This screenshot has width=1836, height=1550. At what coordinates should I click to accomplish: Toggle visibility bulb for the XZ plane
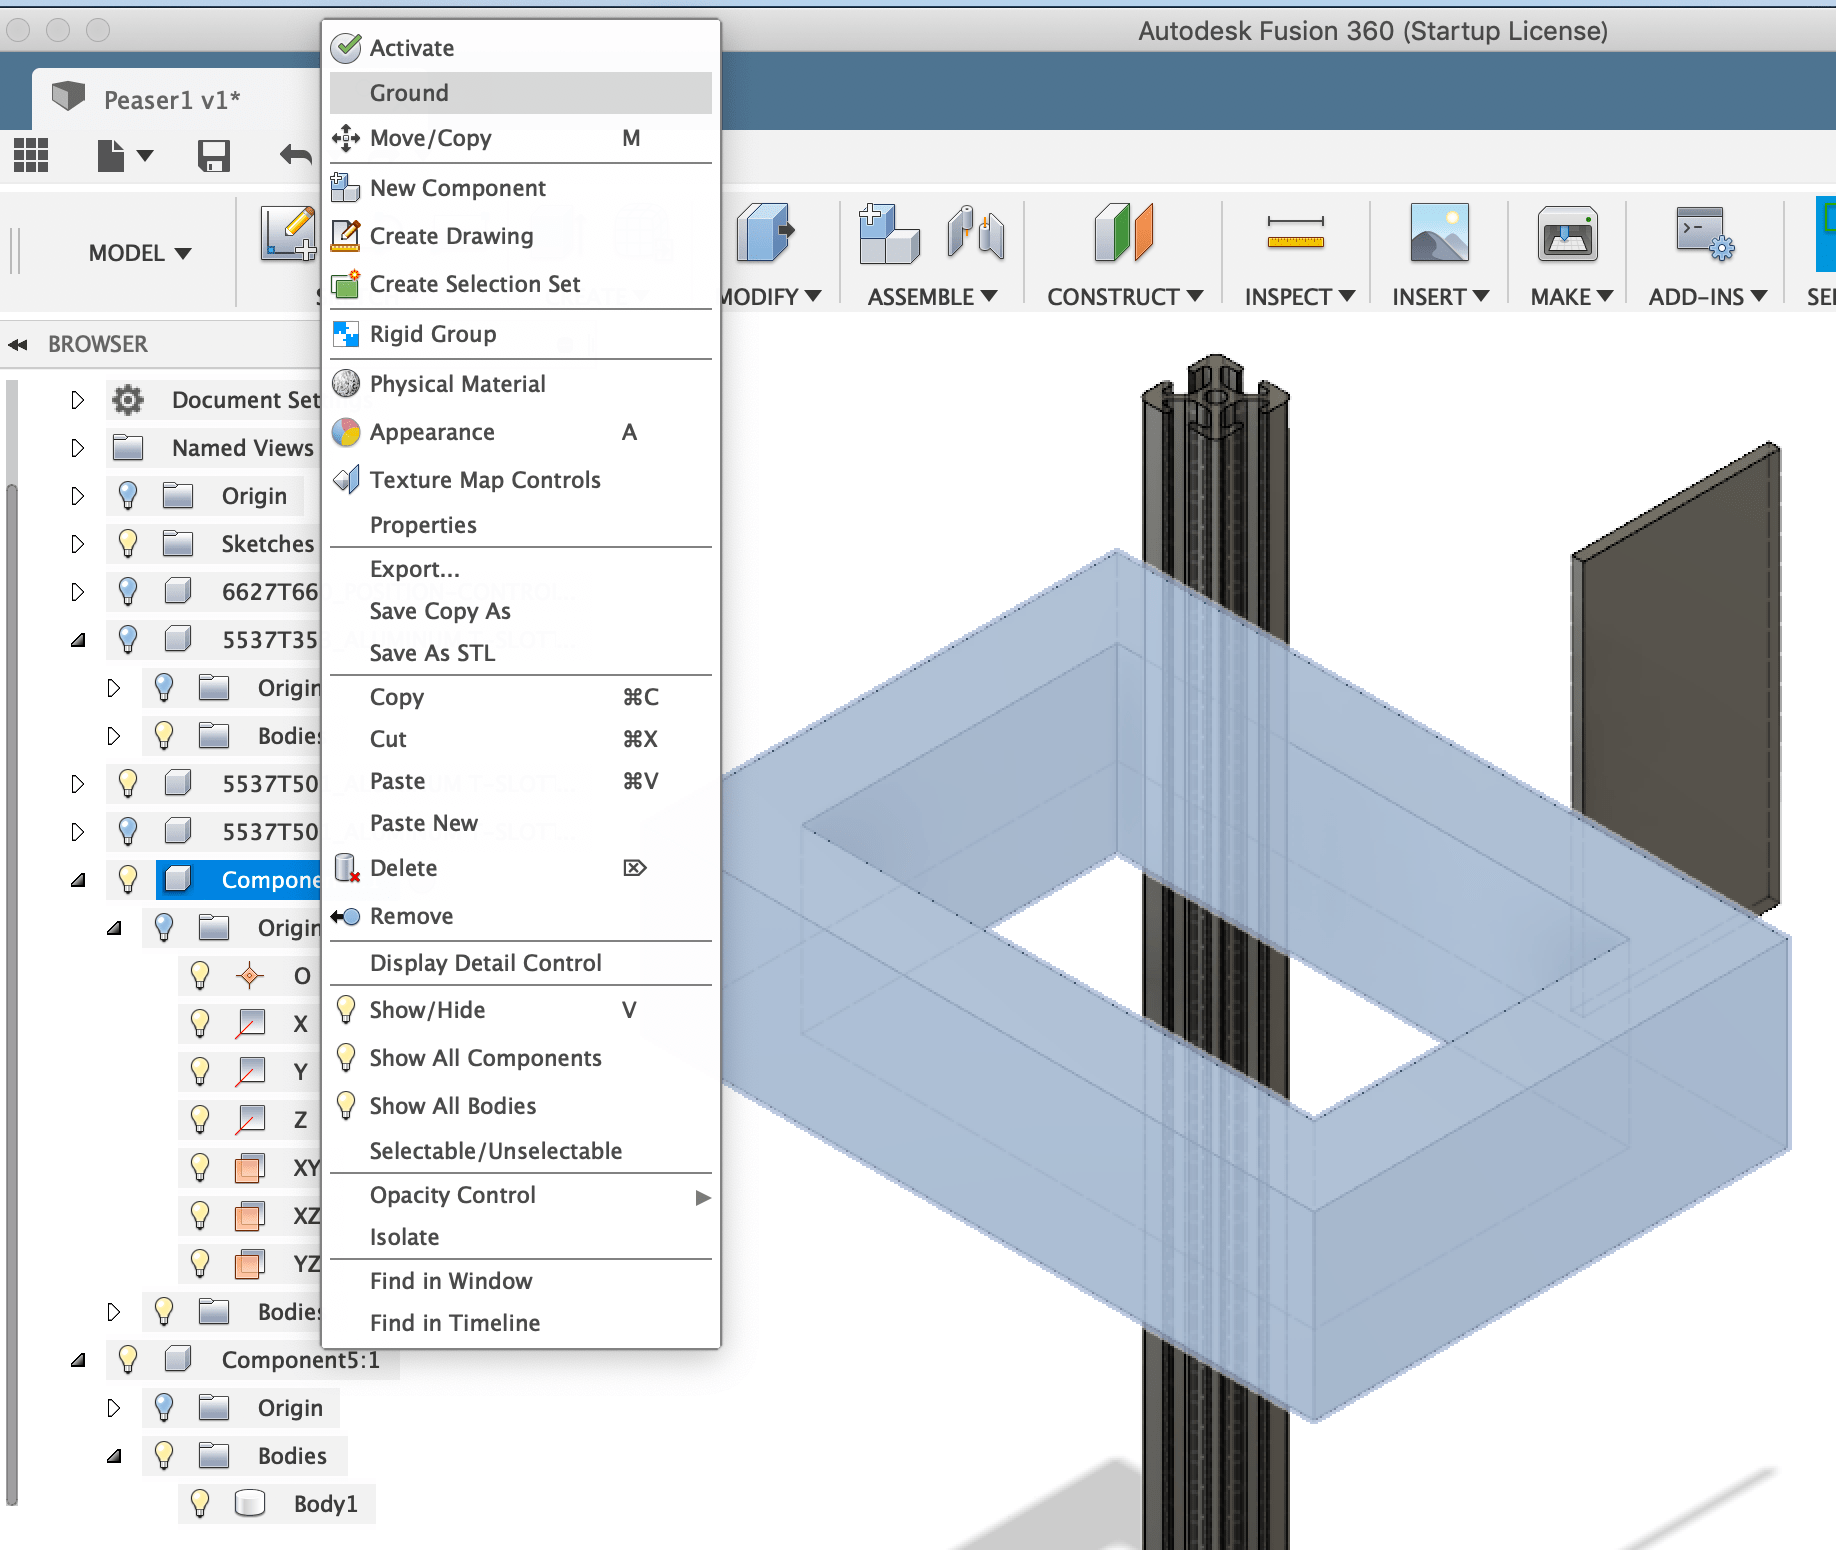coord(200,1215)
